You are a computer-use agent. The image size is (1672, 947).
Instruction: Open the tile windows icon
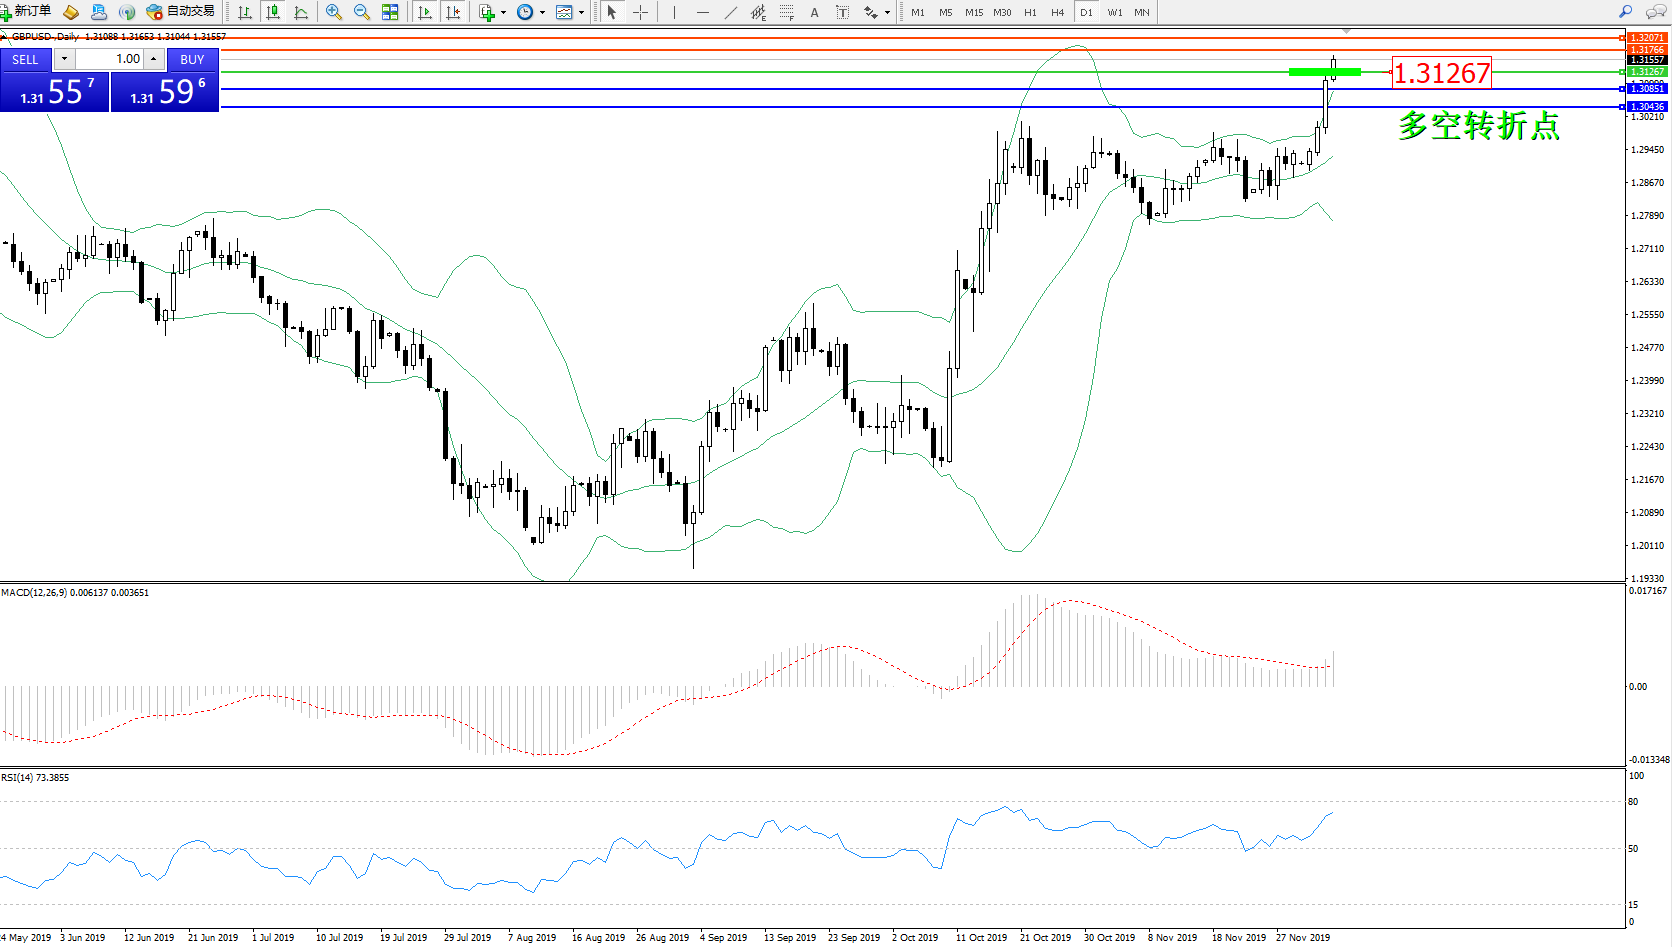(390, 12)
